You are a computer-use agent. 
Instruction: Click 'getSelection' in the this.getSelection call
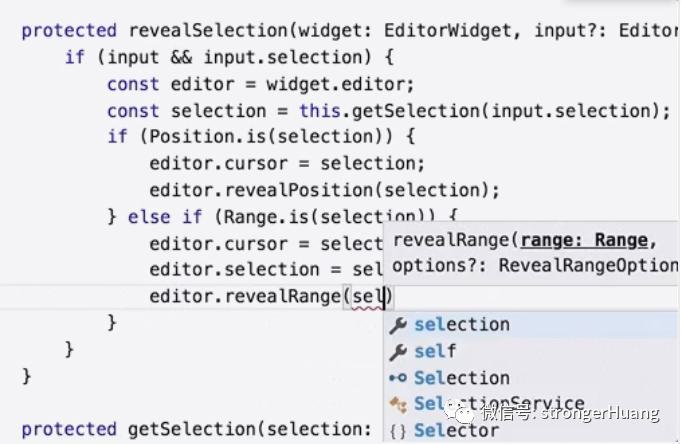click(x=415, y=111)
